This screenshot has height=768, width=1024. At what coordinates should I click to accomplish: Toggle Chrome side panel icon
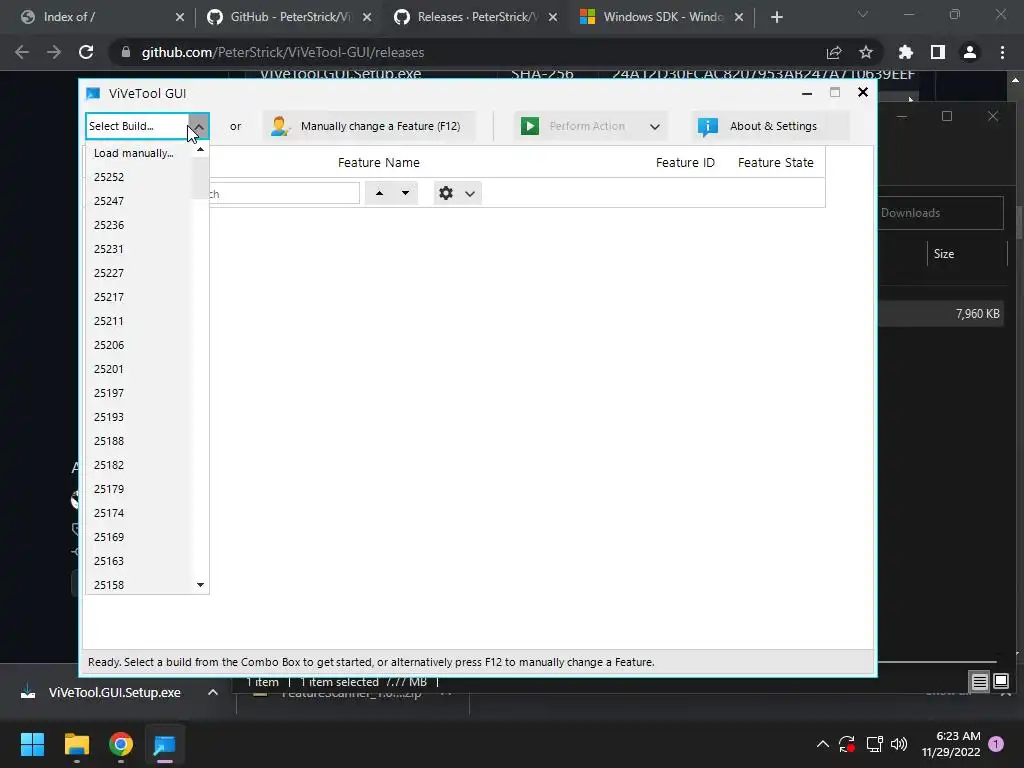pyautogui.click(x=938, y=52)
